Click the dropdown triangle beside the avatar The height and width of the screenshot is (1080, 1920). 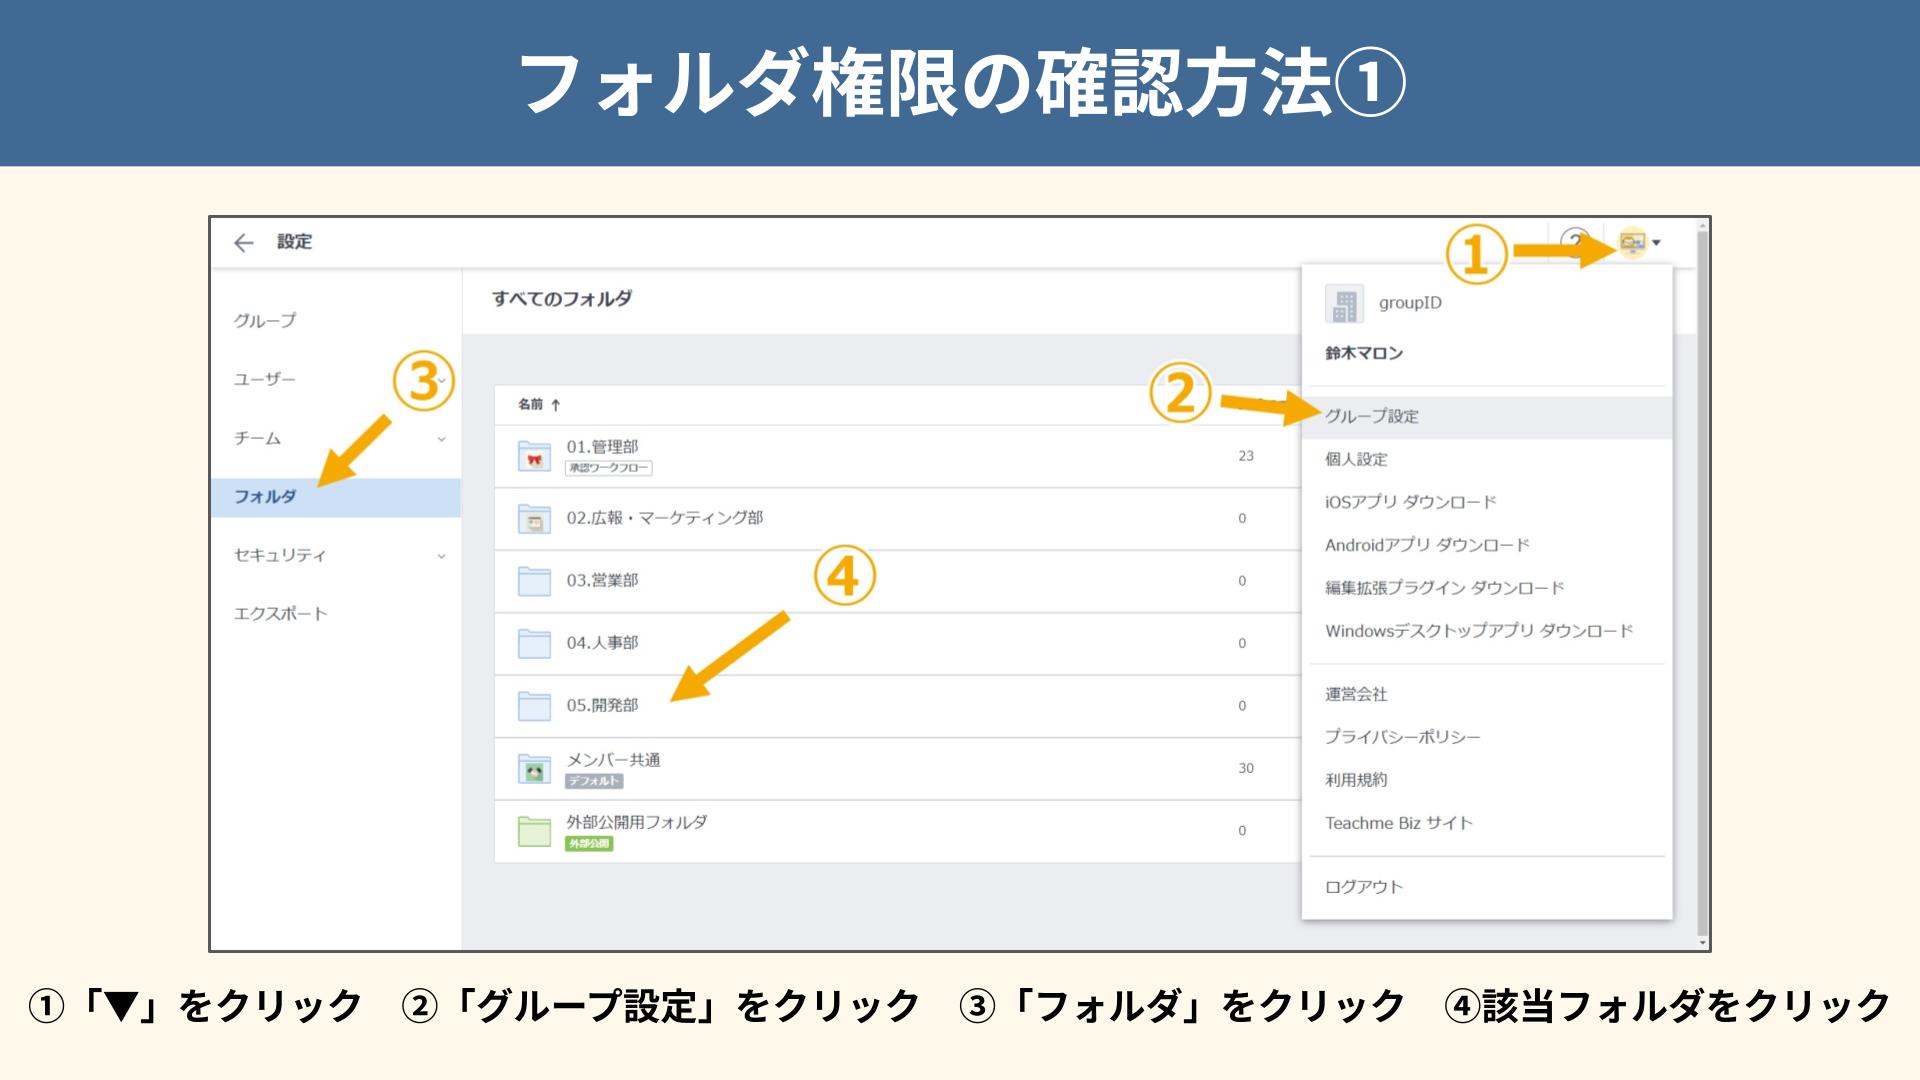click(1657, 243)
